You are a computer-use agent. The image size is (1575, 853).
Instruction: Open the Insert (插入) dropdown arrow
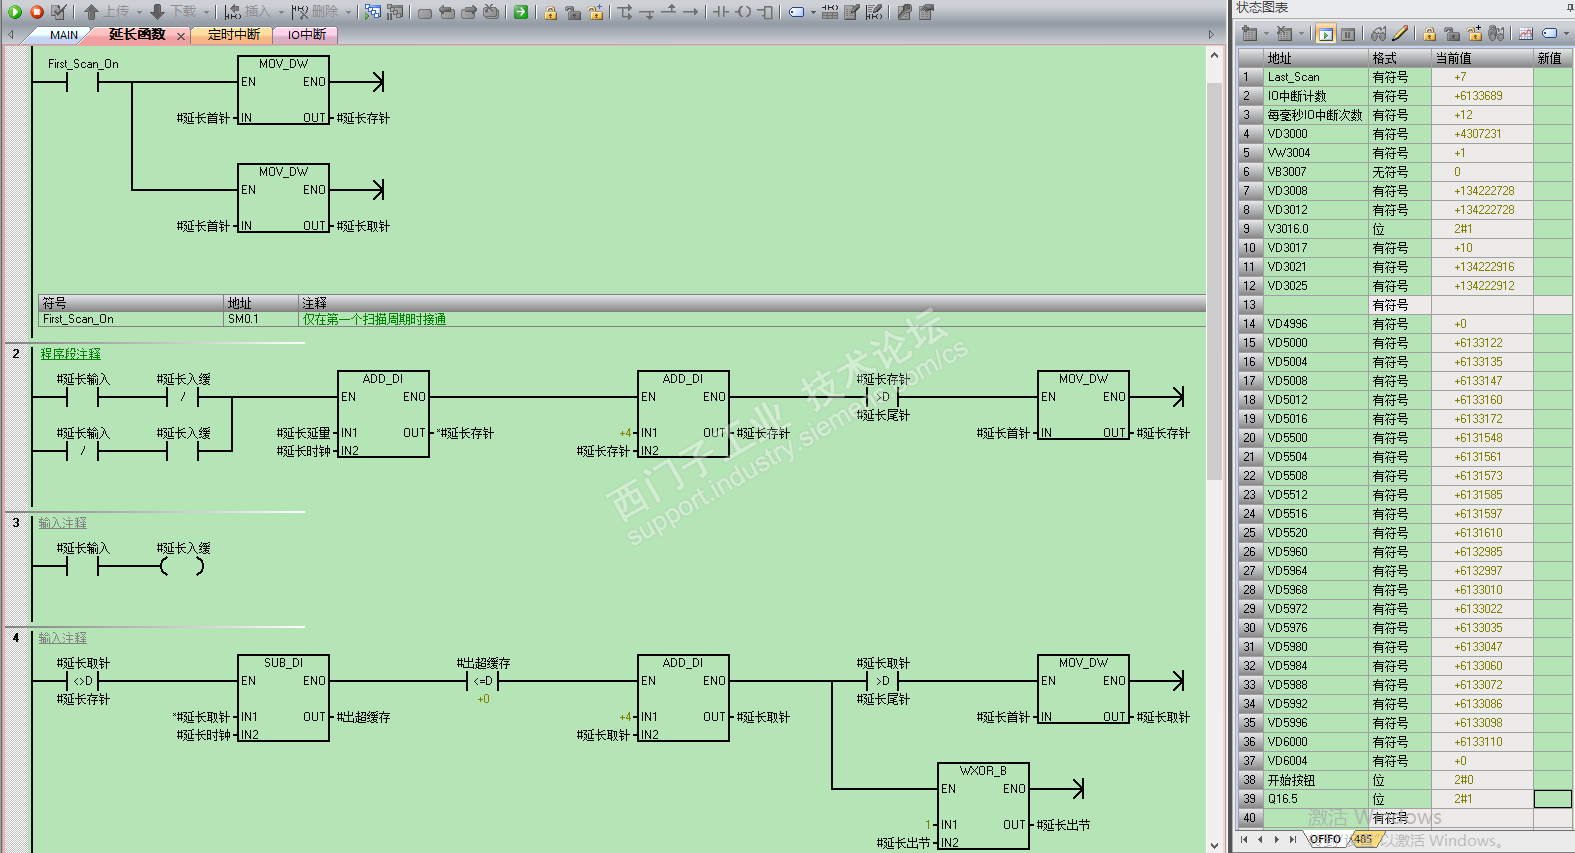pyautogui.click(x=280, y=12)
